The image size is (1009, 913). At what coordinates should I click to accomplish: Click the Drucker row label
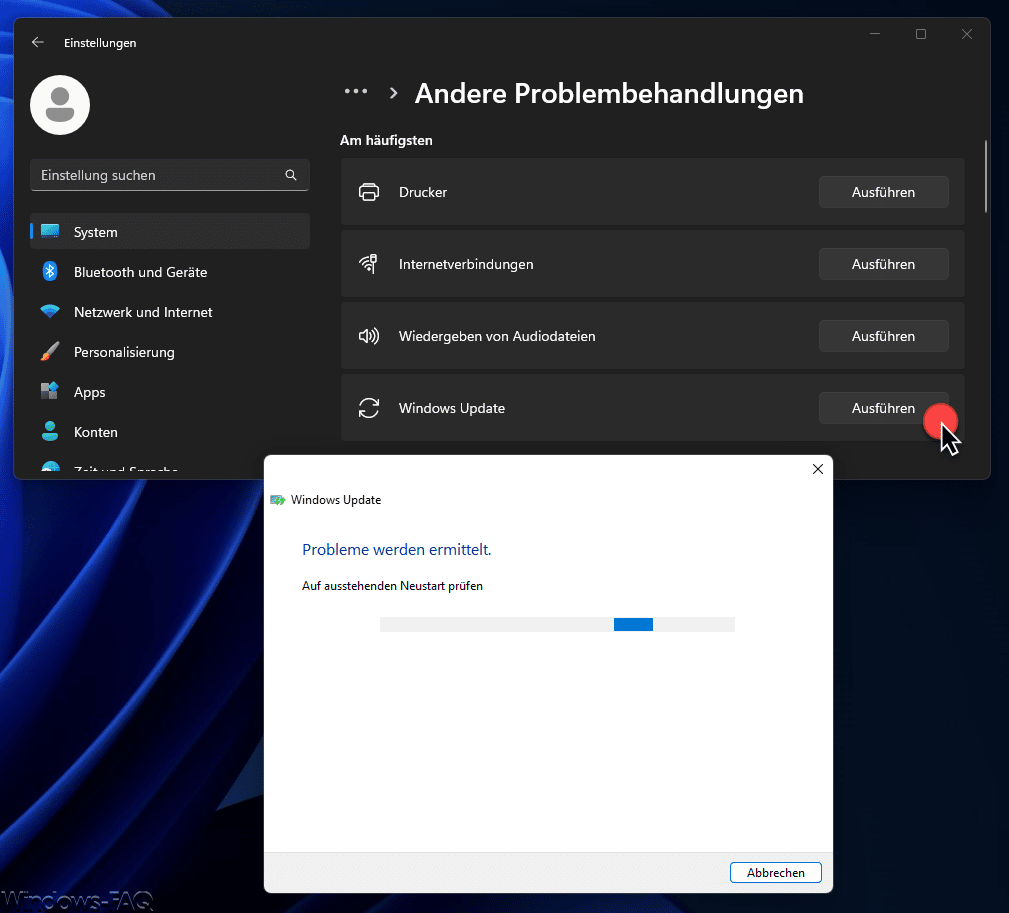coord(423,192)
